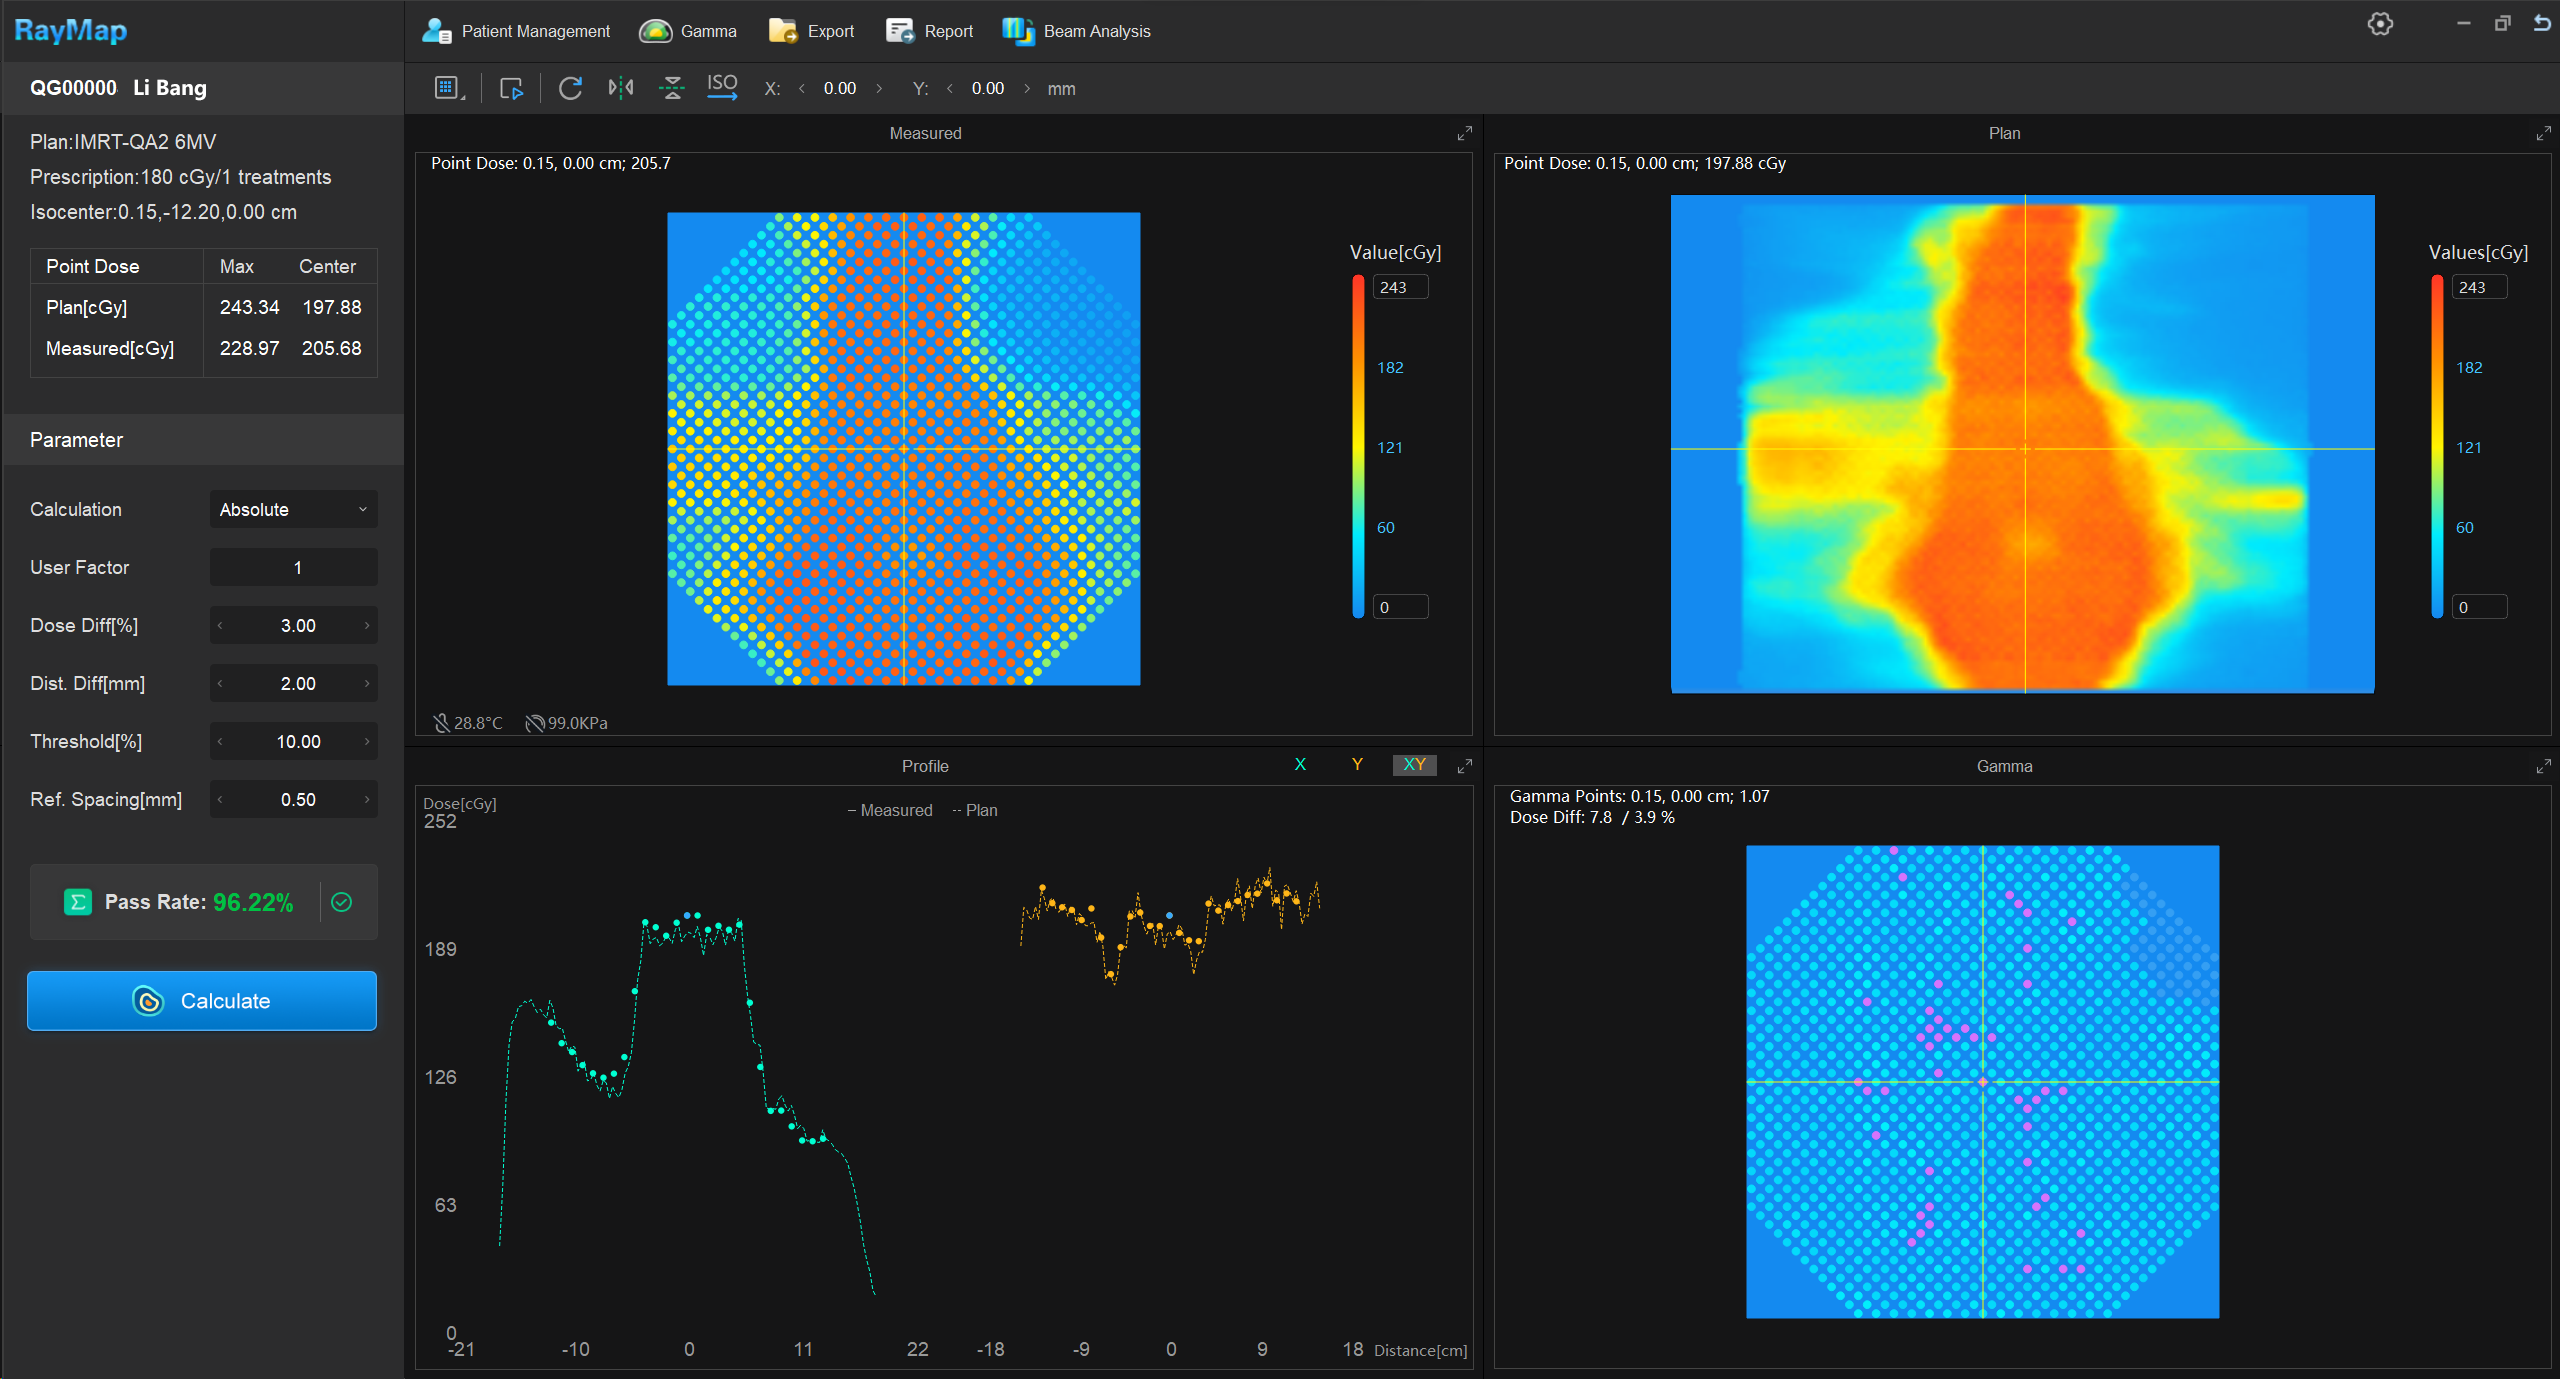Switch to Patient Management
Screen dimensions: 2560x1379
(x=516, y=30)
